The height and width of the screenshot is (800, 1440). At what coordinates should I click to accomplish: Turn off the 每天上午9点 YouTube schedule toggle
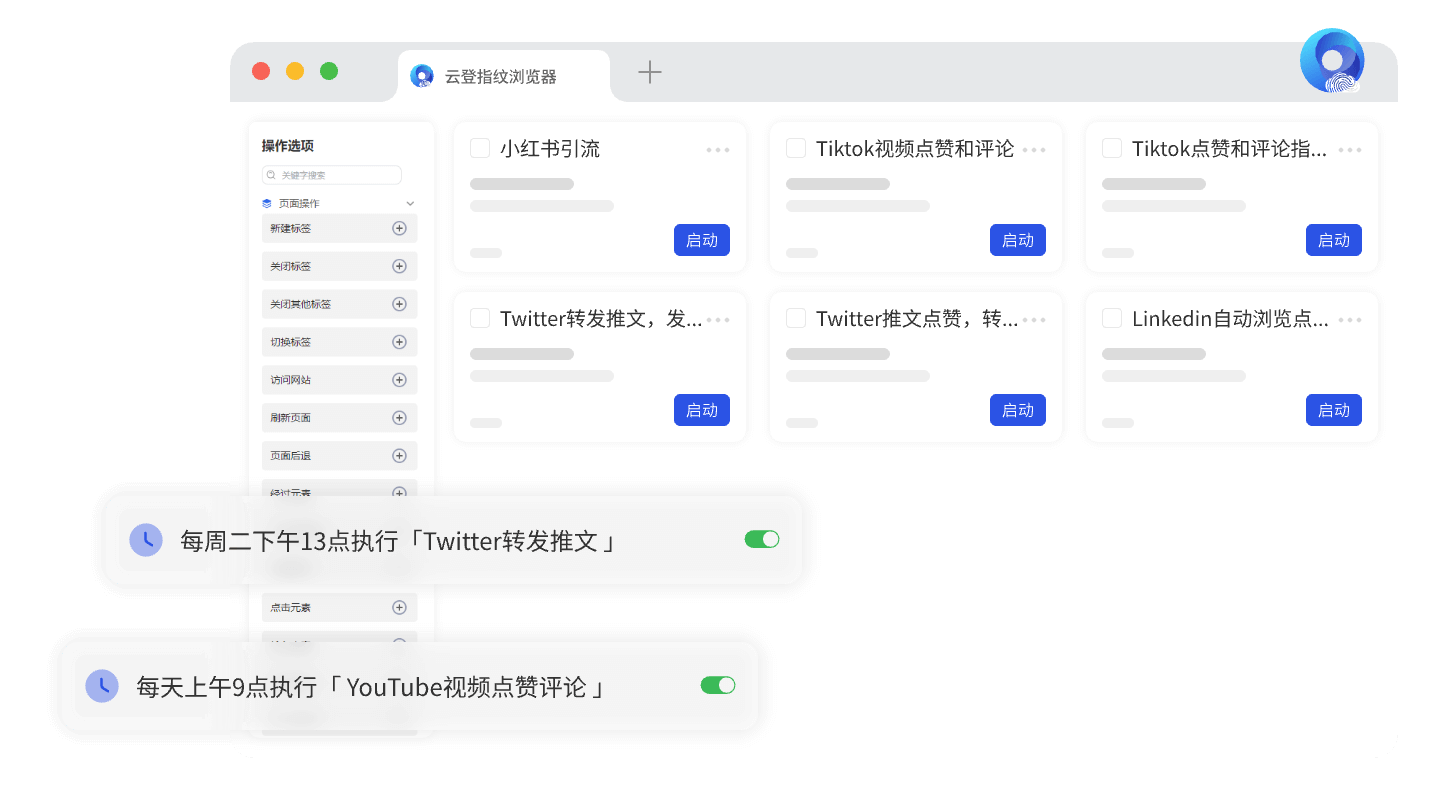717,686
